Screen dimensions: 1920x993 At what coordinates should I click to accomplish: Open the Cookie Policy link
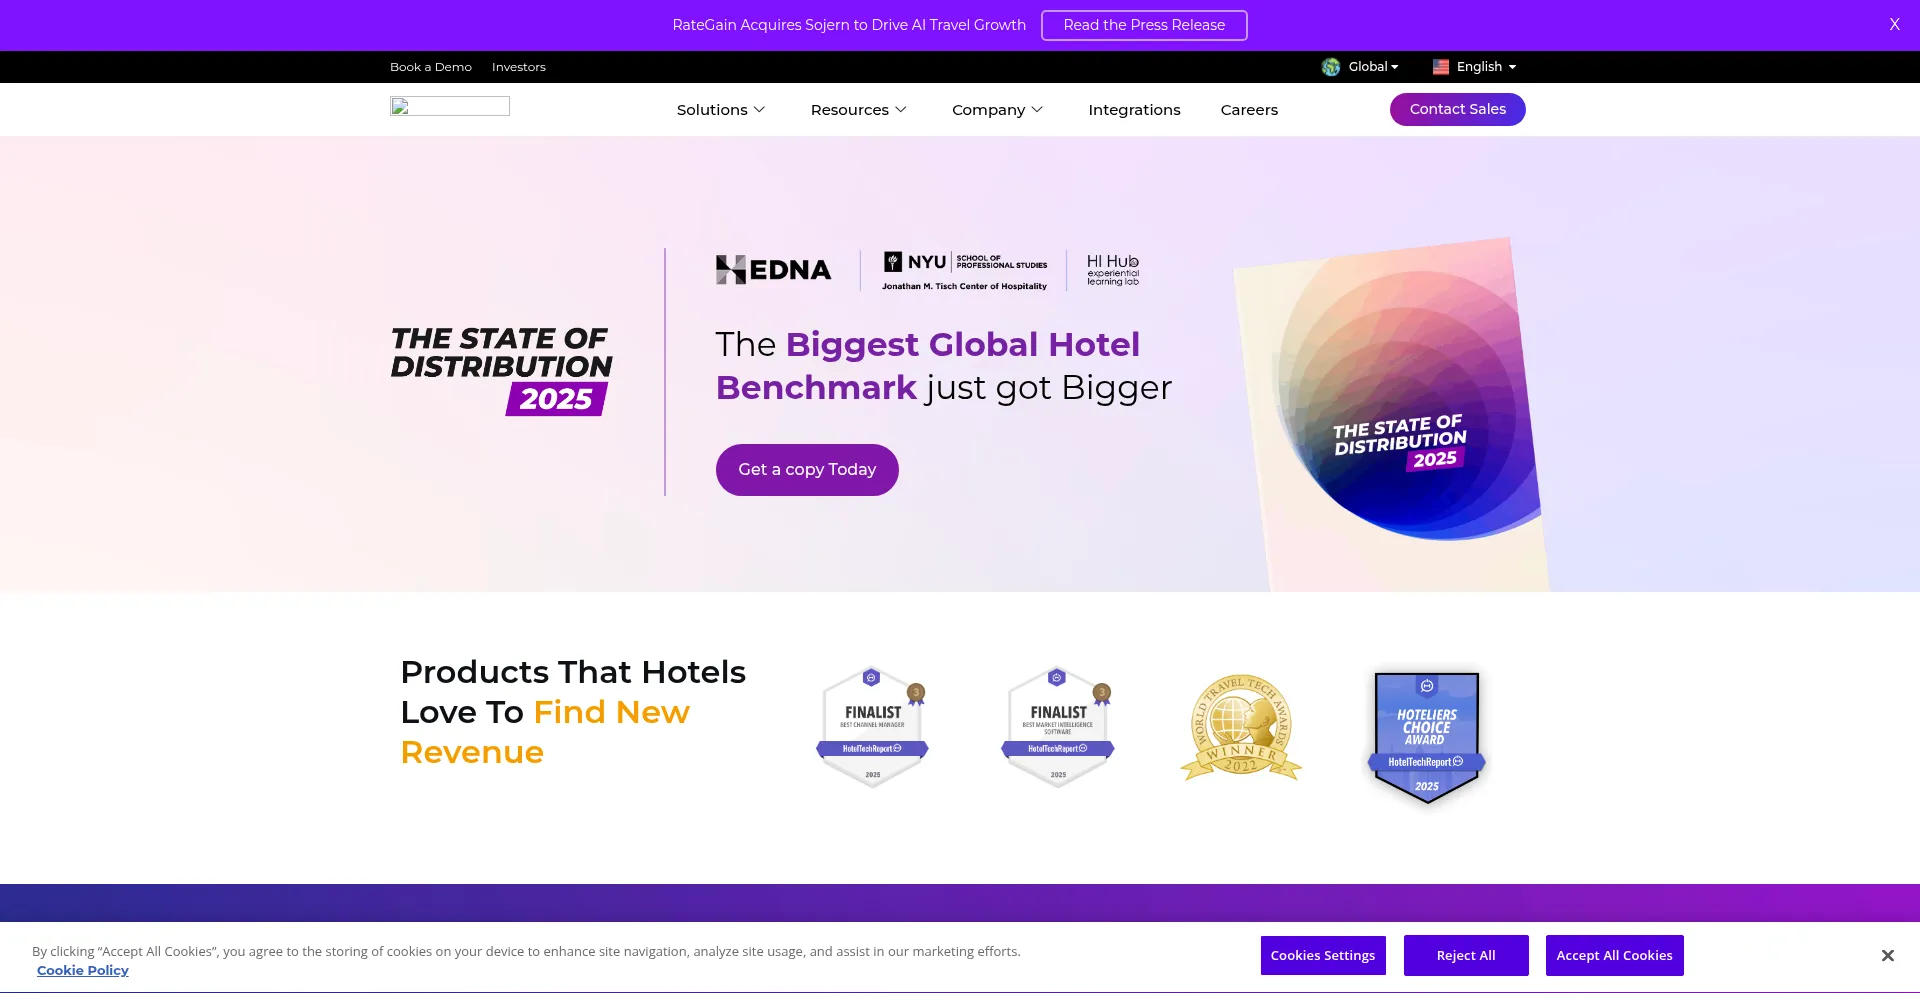(83, 971)
